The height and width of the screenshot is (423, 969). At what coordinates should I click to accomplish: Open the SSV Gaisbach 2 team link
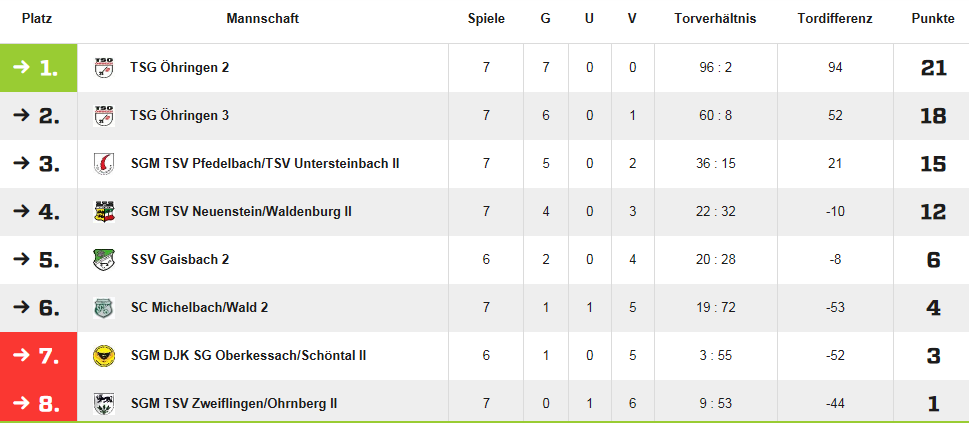180,259
